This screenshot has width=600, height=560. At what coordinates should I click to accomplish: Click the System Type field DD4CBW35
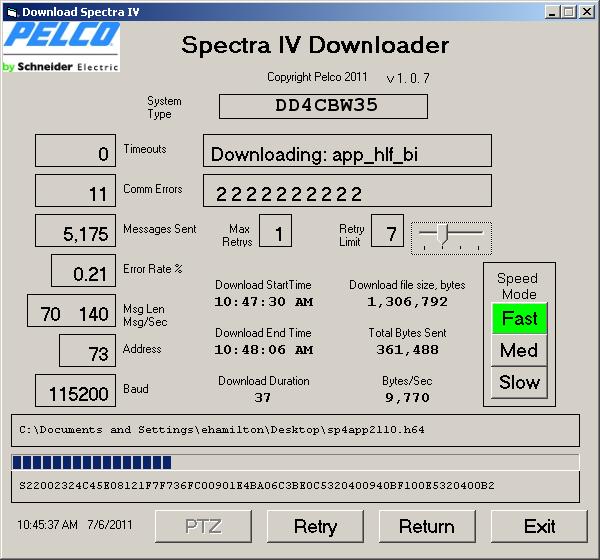pos(323,106)
